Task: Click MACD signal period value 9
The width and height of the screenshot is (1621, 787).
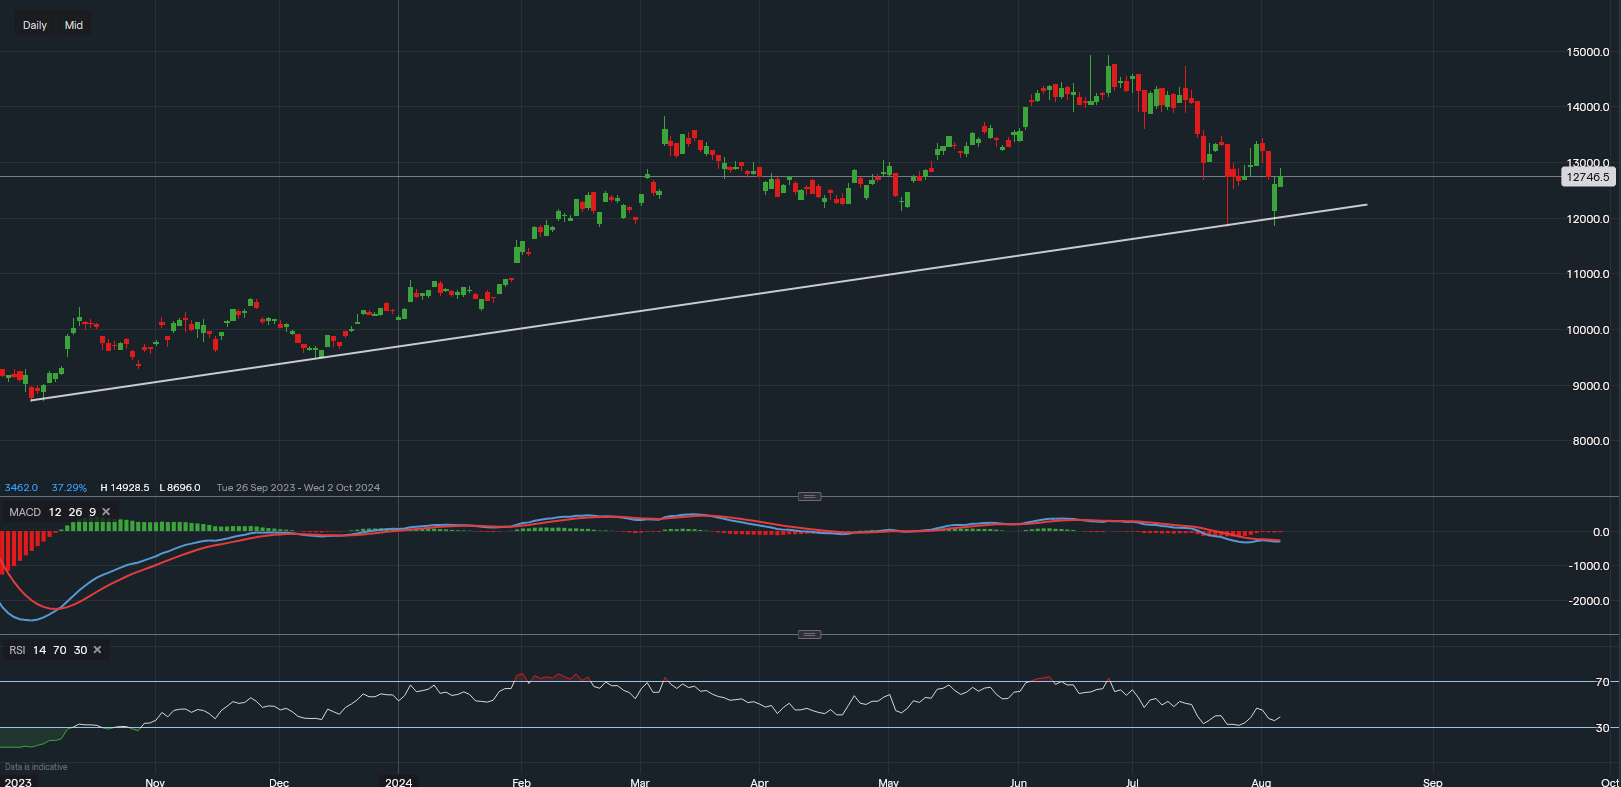Action: 93,512
